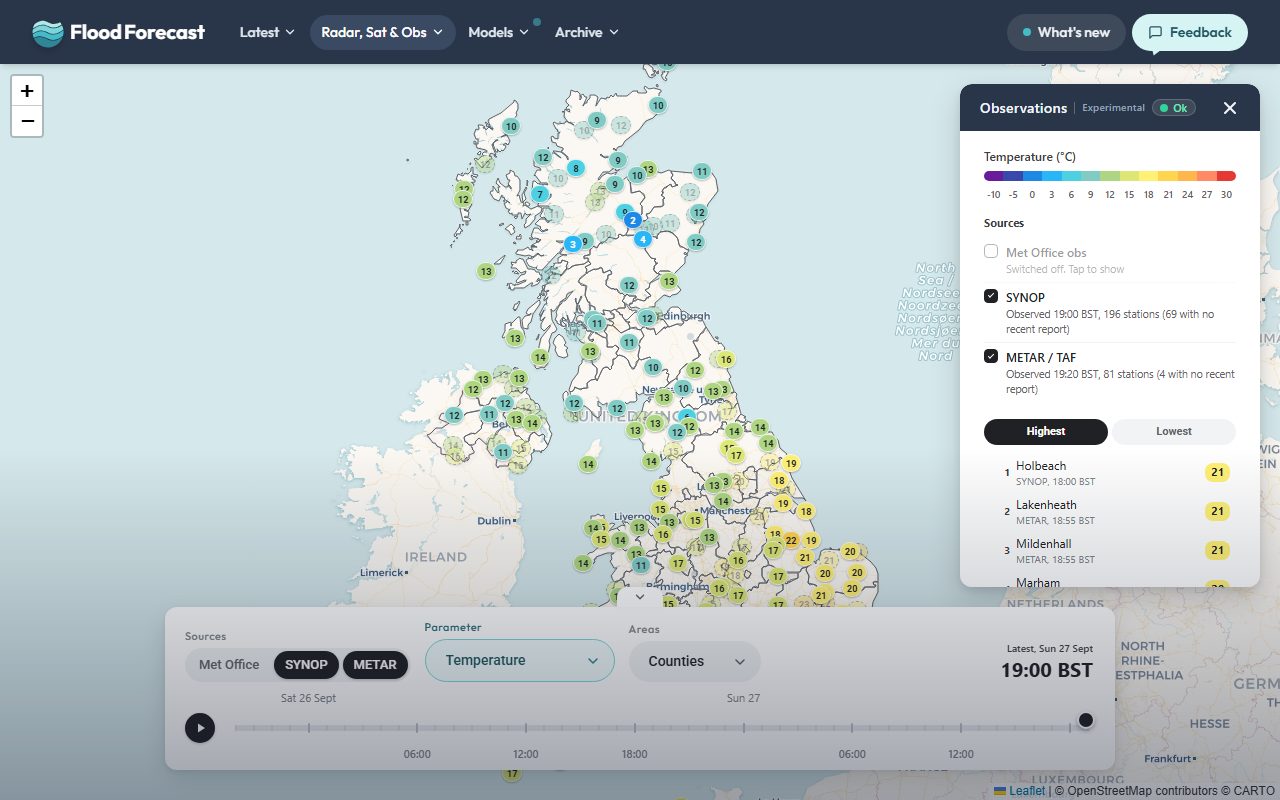Select Holbeach in the highest list
1280x800 pixels.
[1110, 472]
